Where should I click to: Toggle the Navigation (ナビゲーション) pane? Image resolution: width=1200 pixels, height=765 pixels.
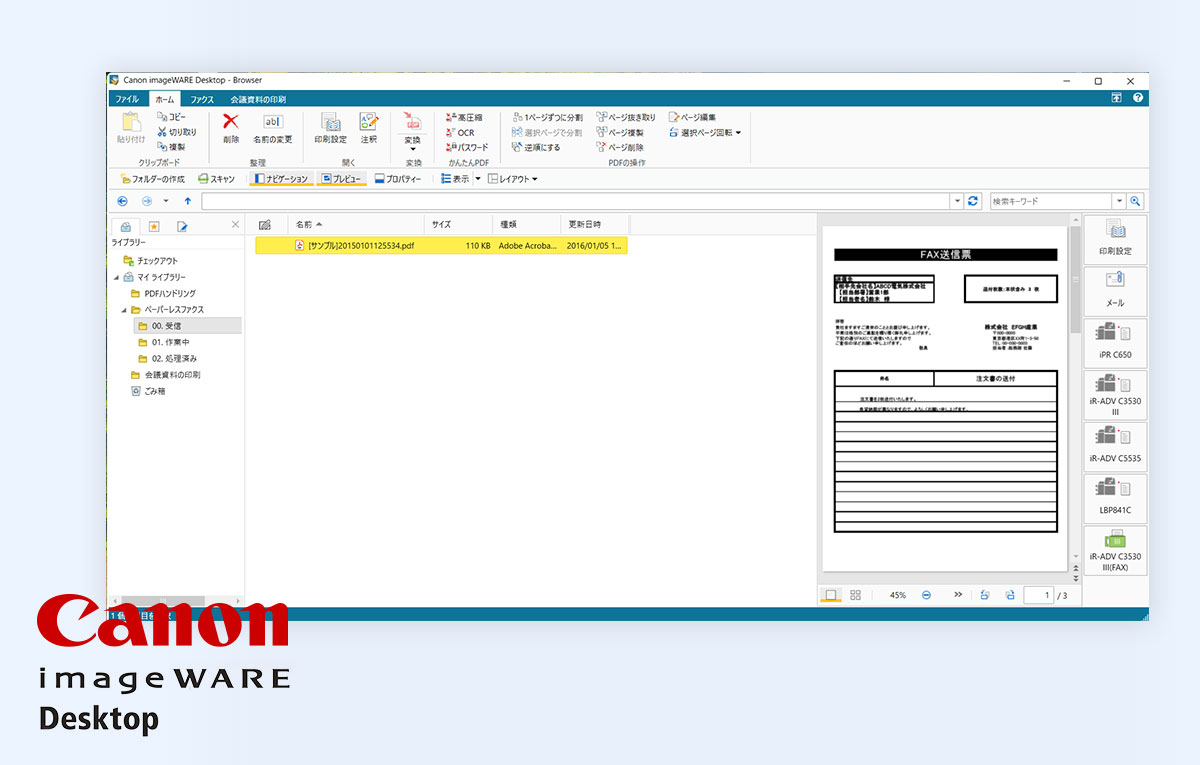click(x=281, y=179)
